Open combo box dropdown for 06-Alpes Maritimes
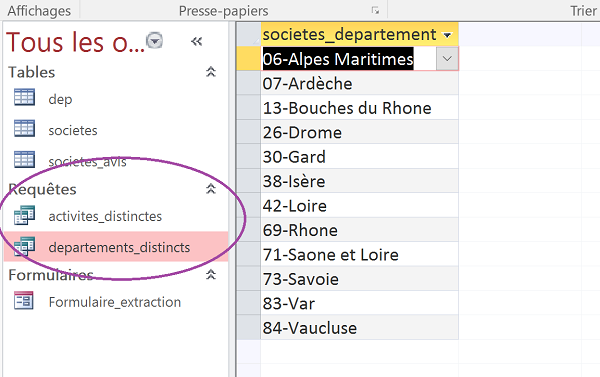 [x=447, y=59]
